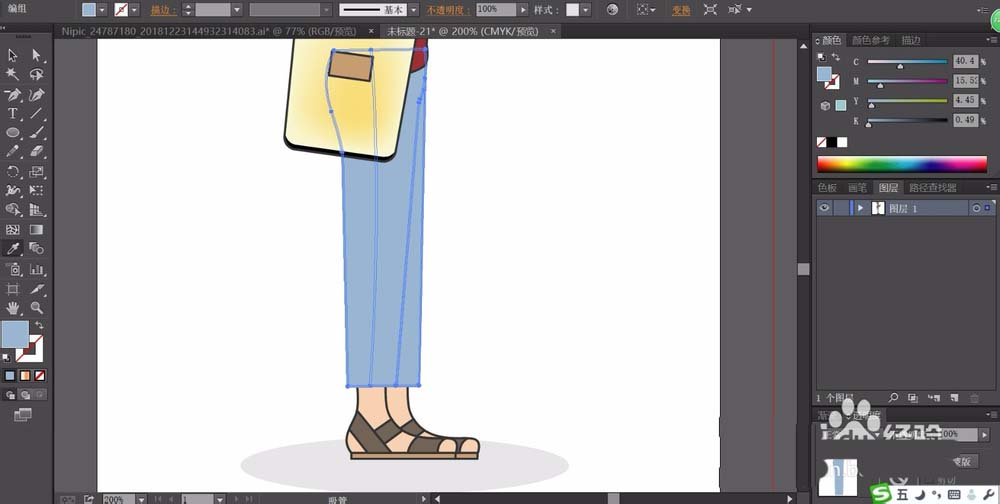The width and height of the screenshot is (1000, 504).
Task: Select the Eraser tool
Action: (36, 152)
